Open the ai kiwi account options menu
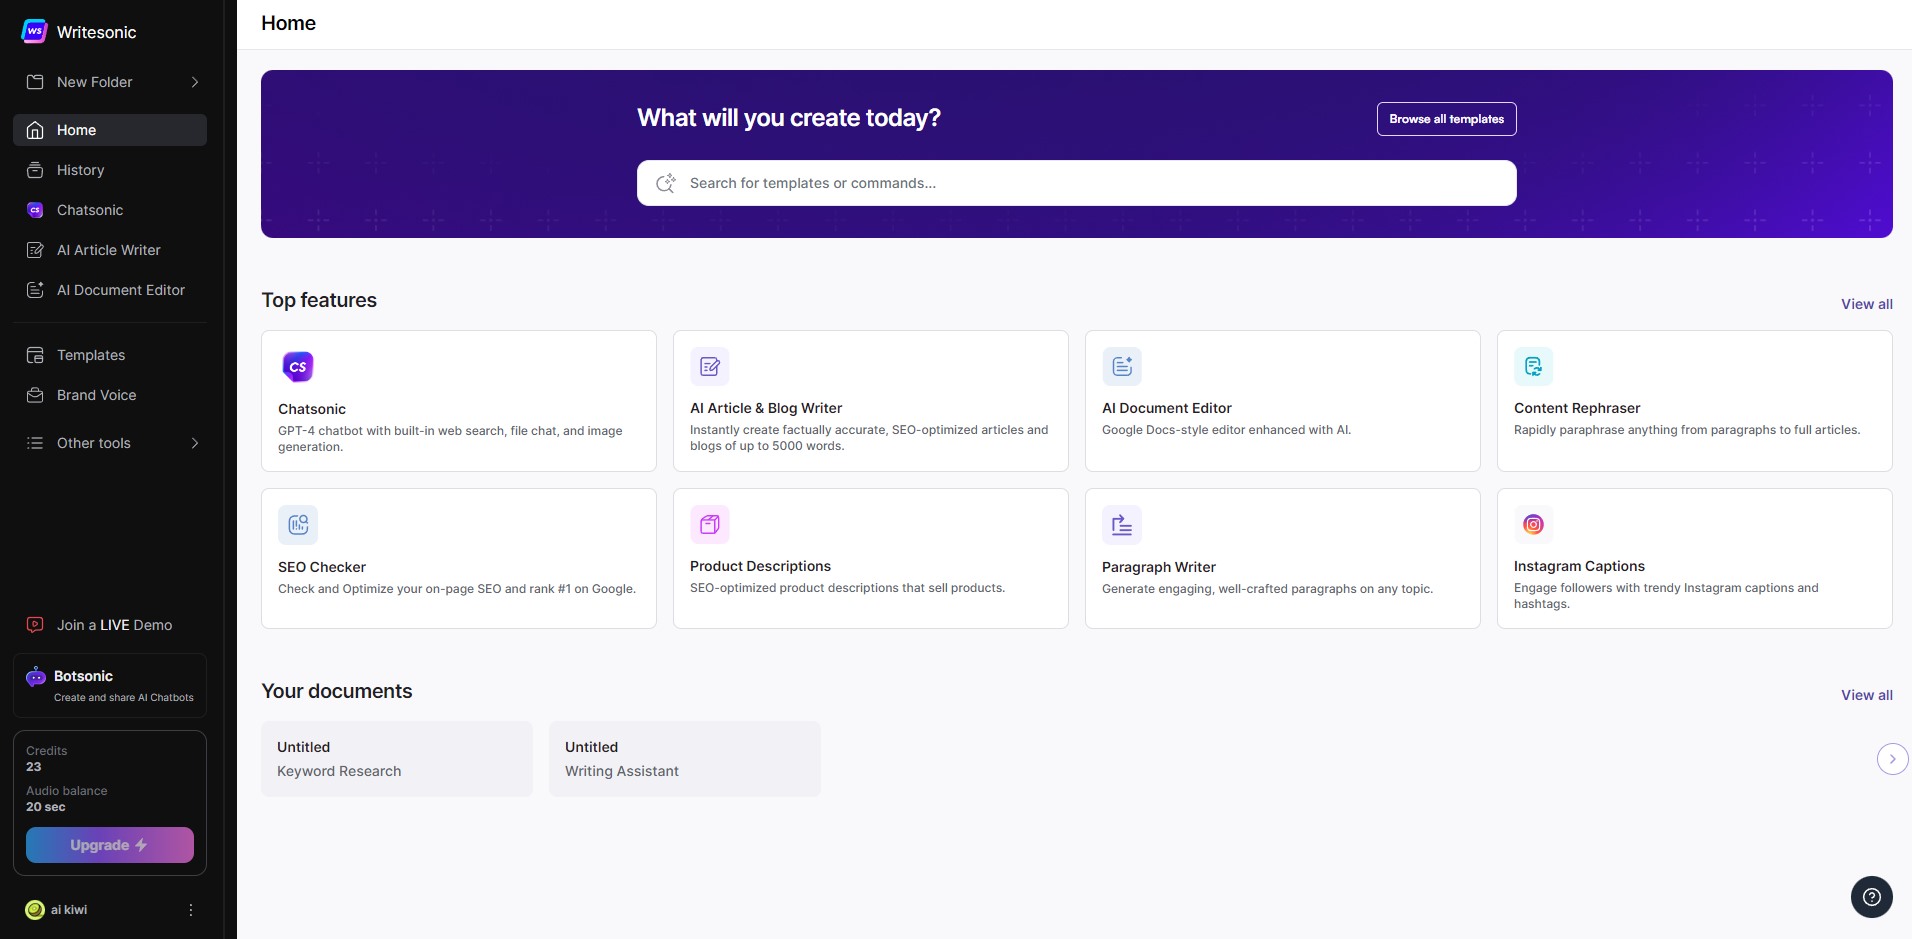1912x939 pixels. click(x=191, y=910)
